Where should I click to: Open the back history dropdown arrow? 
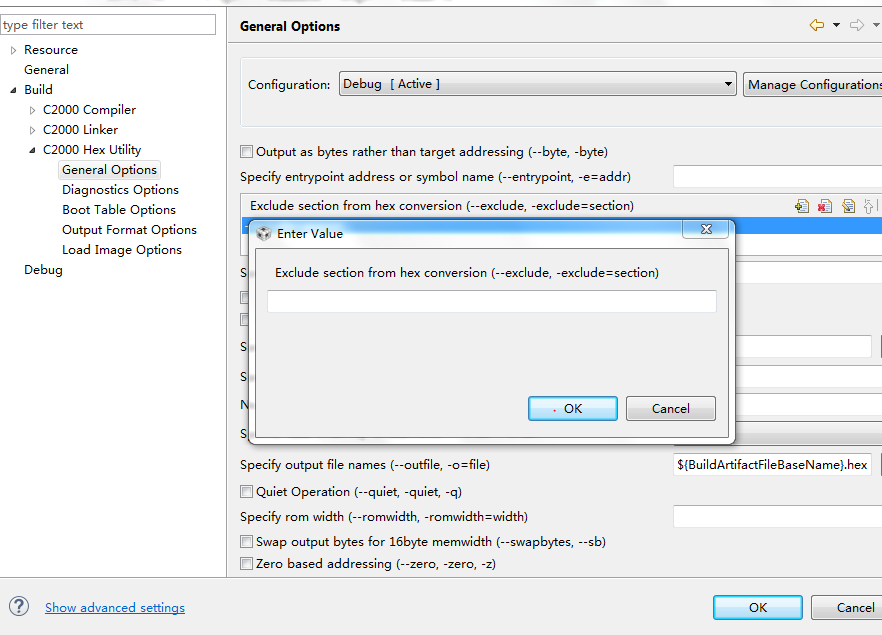(x=836, y=25)
